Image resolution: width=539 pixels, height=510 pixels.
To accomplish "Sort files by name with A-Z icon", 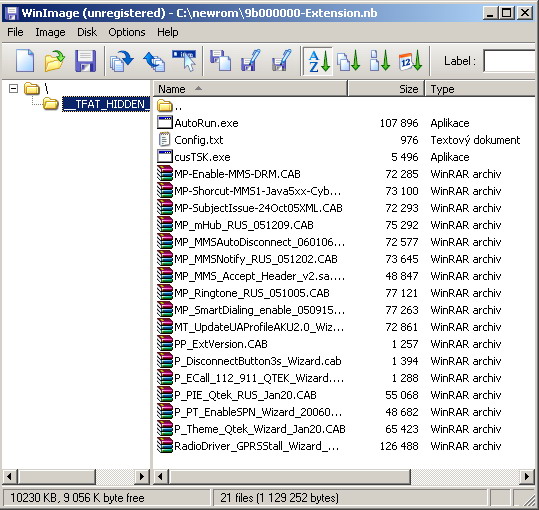I will click(318, 61).
